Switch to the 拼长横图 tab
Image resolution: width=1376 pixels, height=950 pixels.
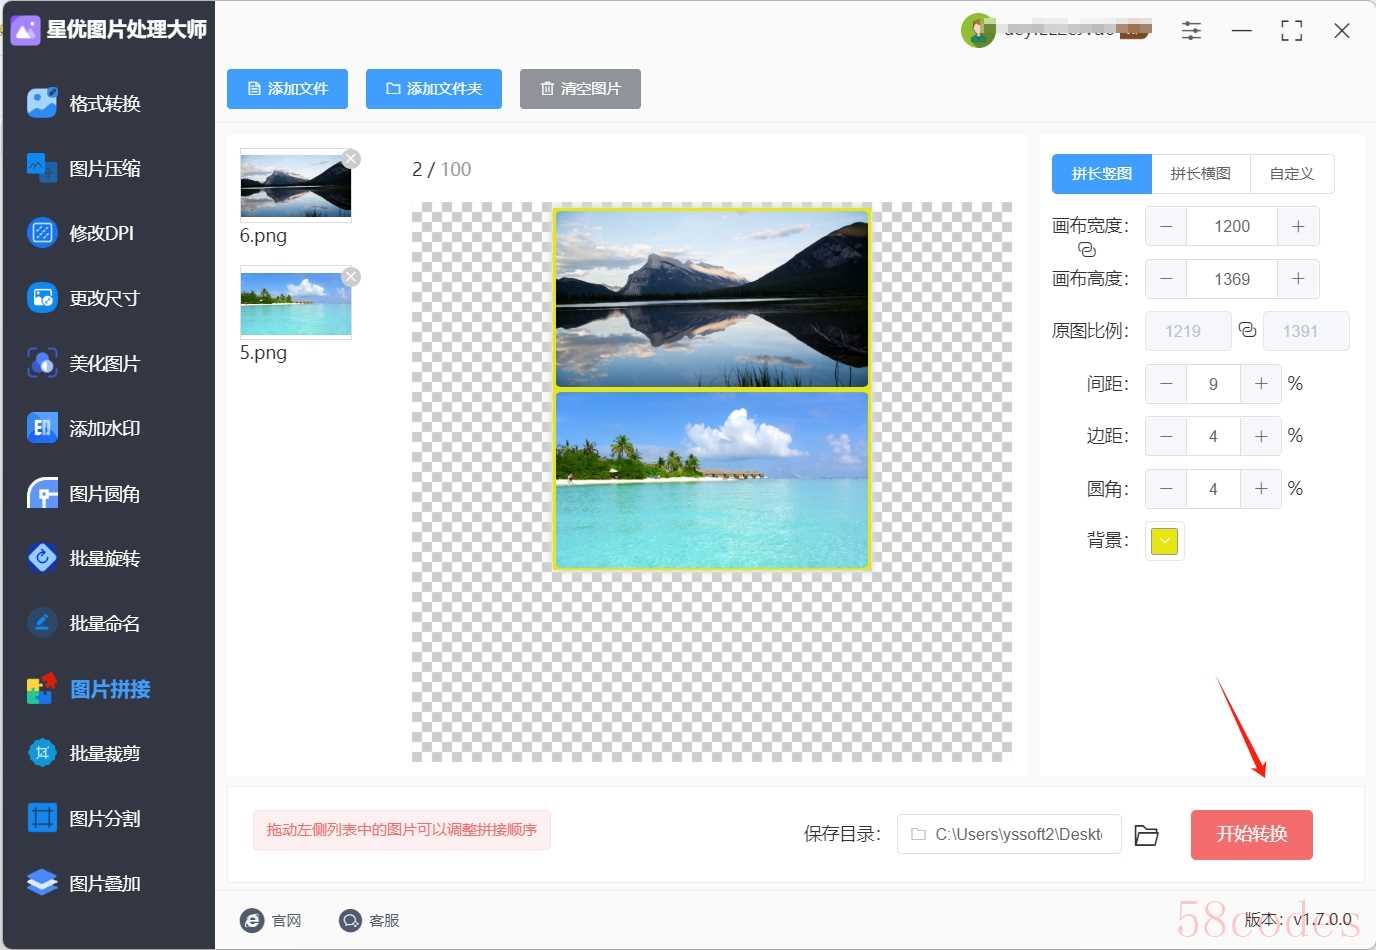(x=1201, y=174)
